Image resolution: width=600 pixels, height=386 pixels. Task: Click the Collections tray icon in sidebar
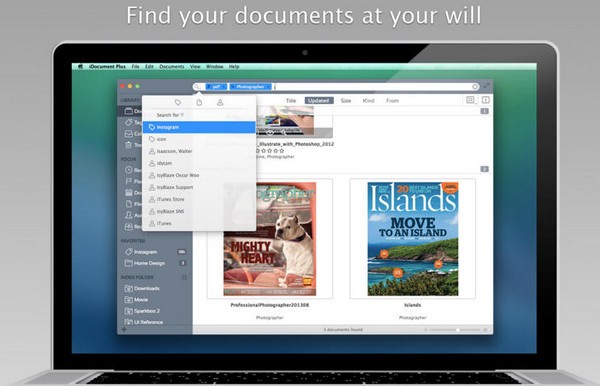[129, 134]
